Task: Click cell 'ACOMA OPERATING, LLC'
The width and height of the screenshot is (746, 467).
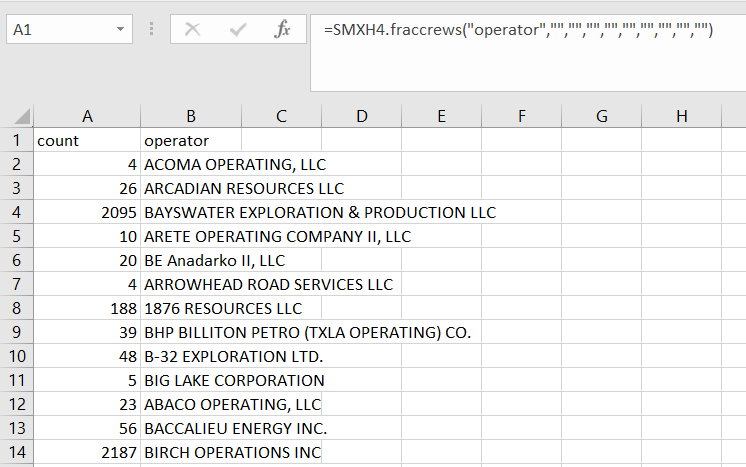Action: coord(235,165)
